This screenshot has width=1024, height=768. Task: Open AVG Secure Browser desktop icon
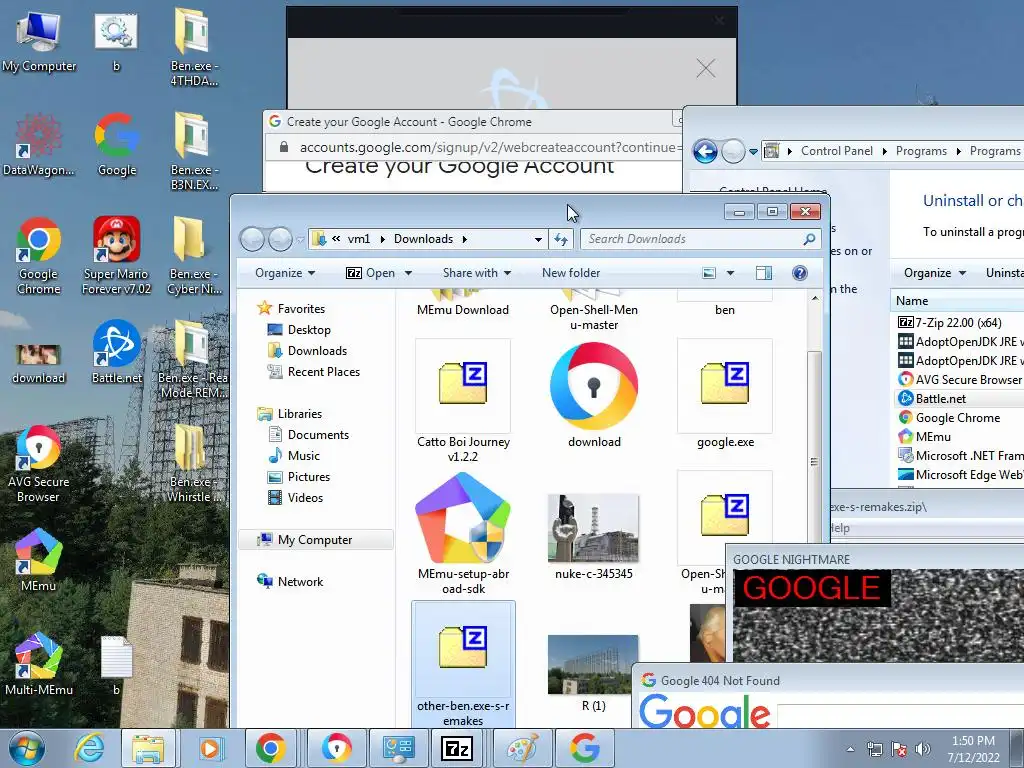click(x=39, y=464)
